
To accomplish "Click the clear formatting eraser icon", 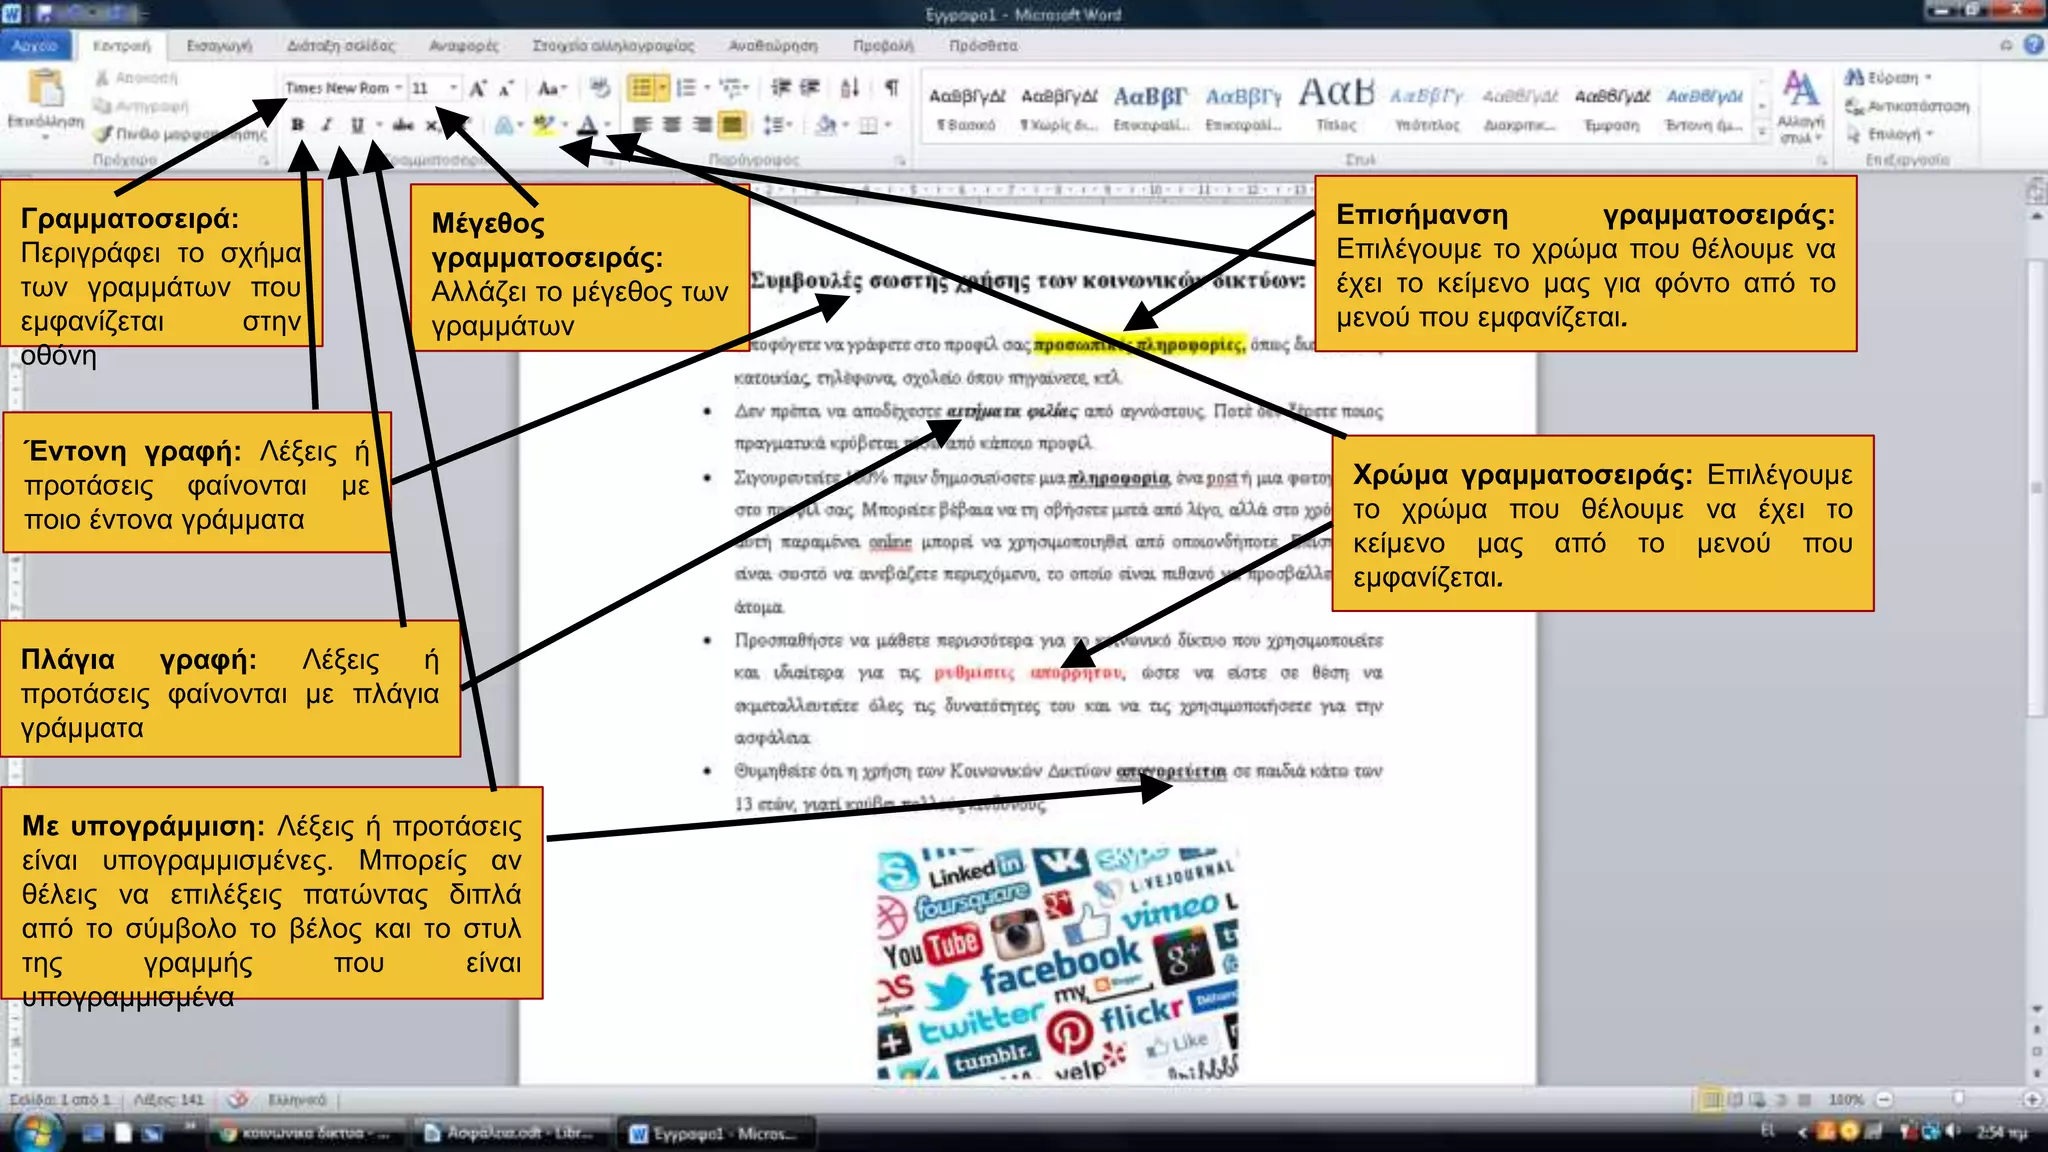I will 599,89.
